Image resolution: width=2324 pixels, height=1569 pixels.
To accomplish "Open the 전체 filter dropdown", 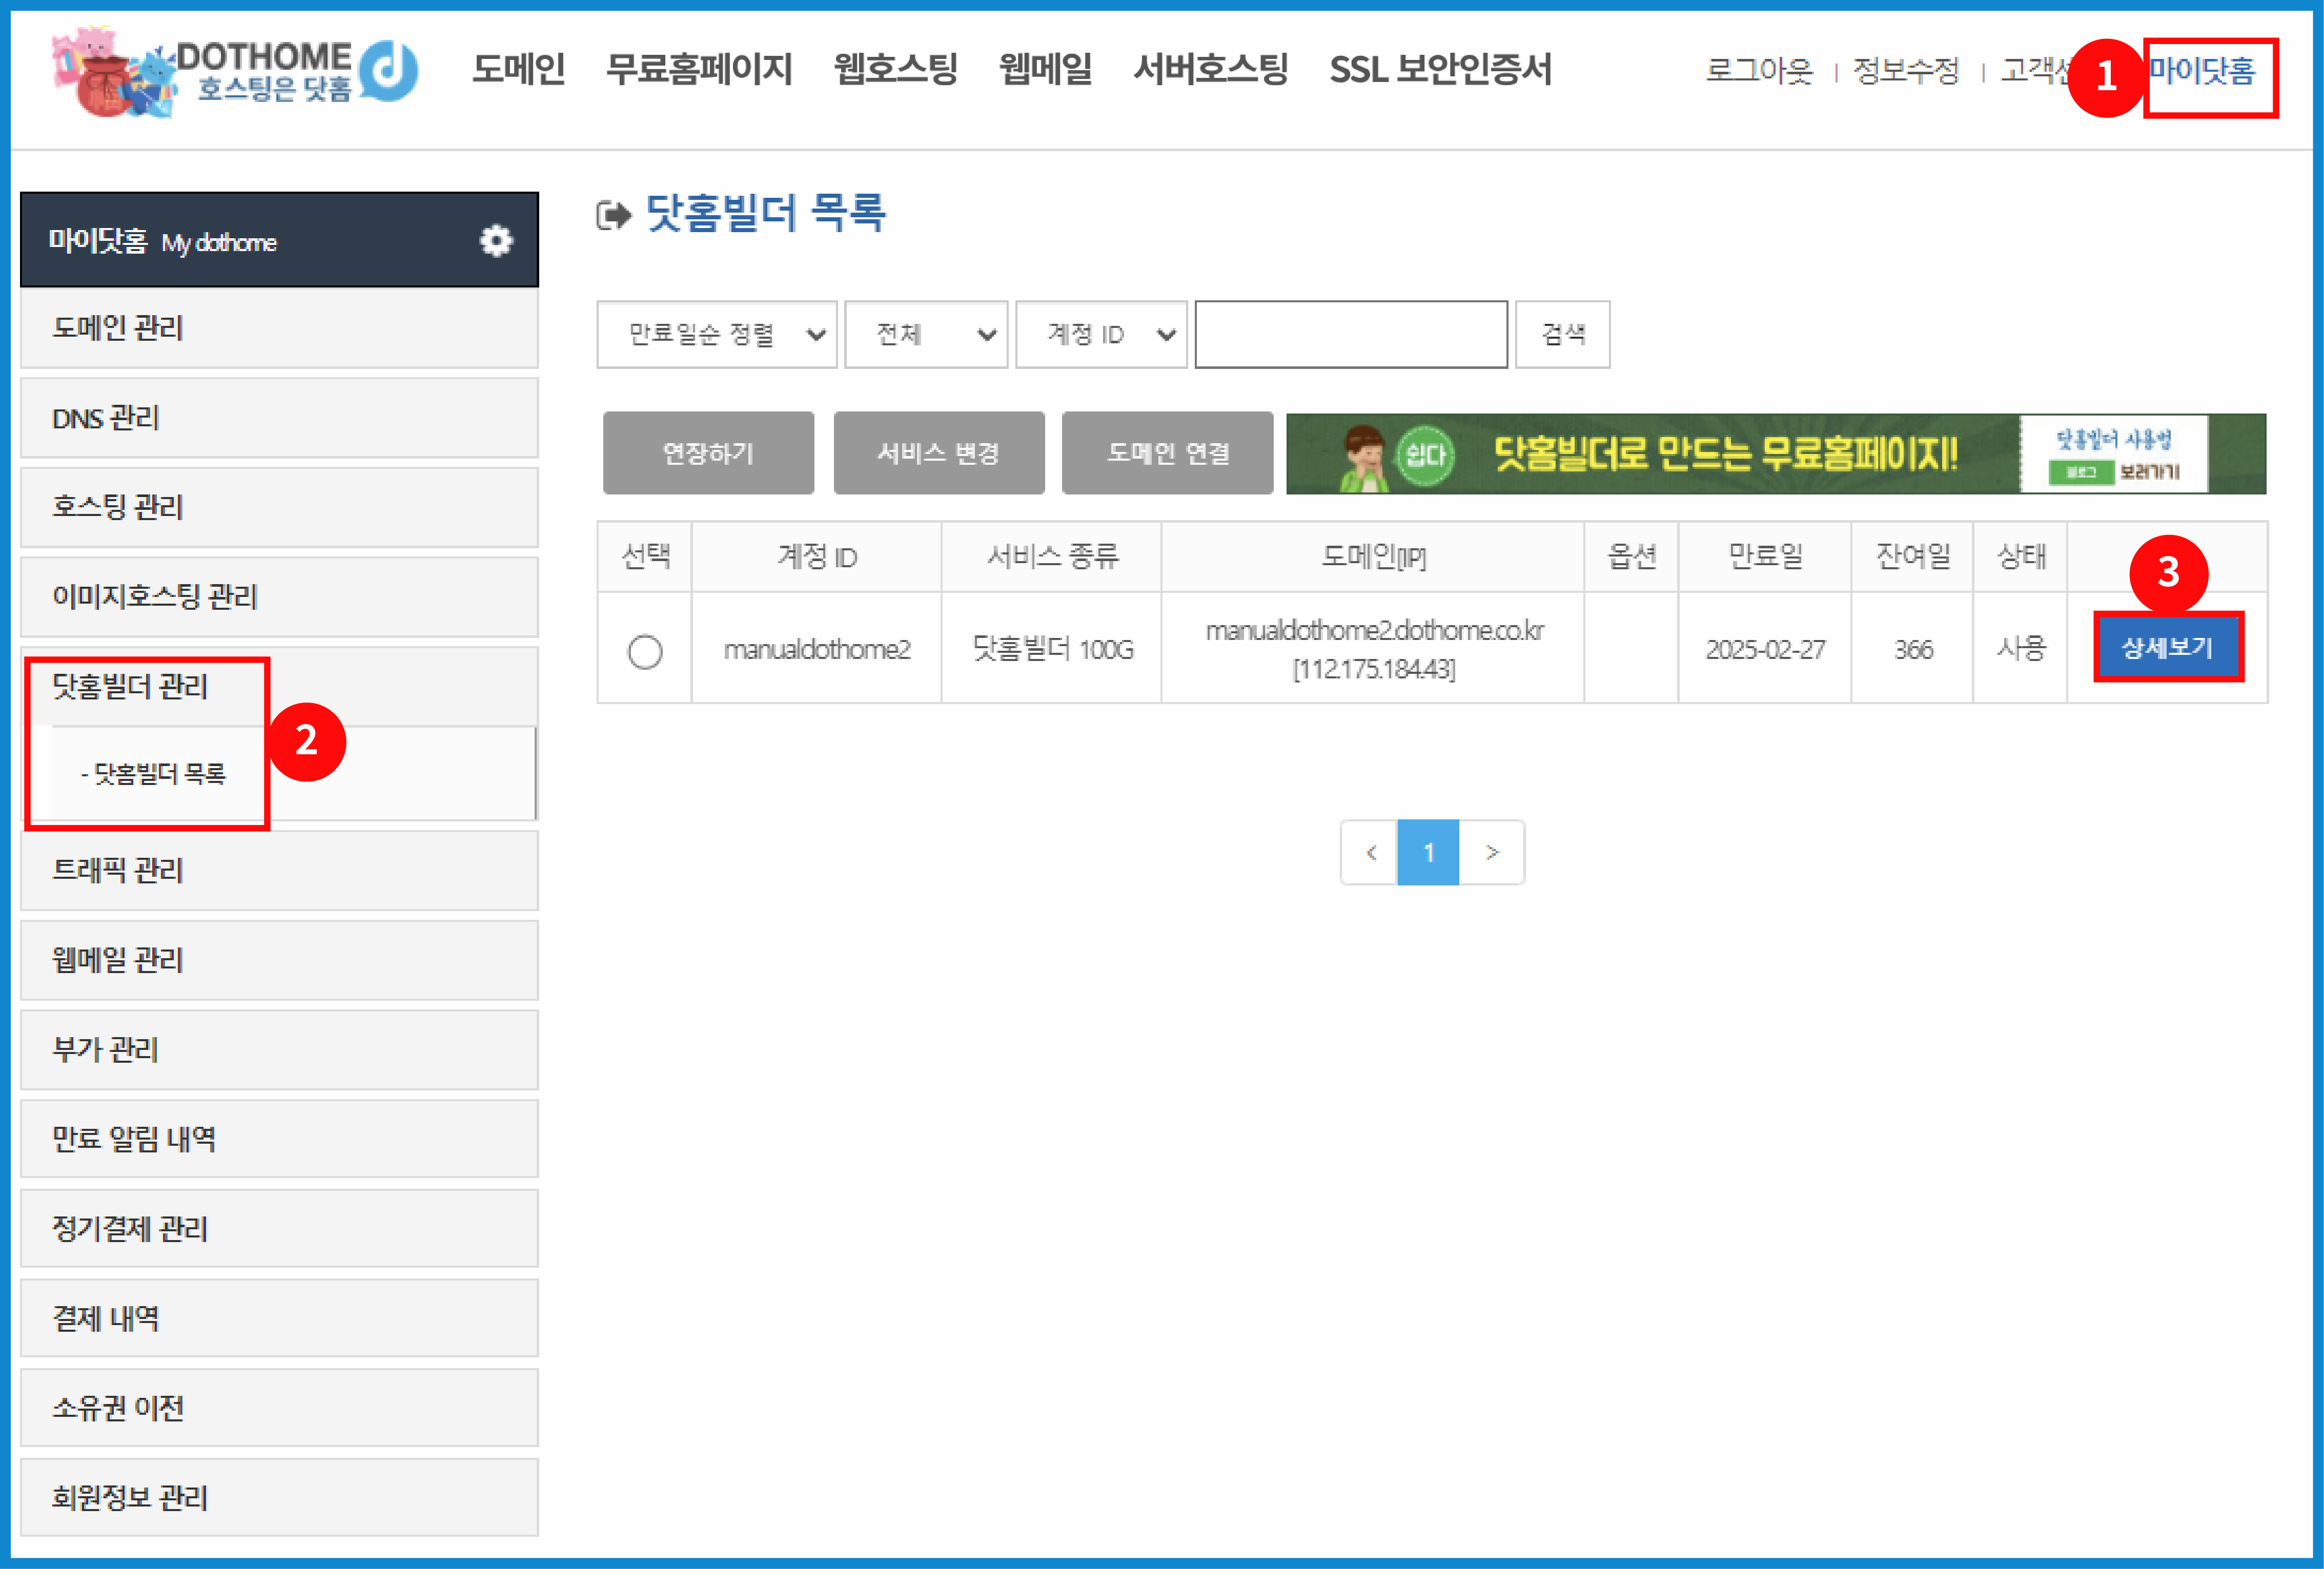I will tap(926, 335).
